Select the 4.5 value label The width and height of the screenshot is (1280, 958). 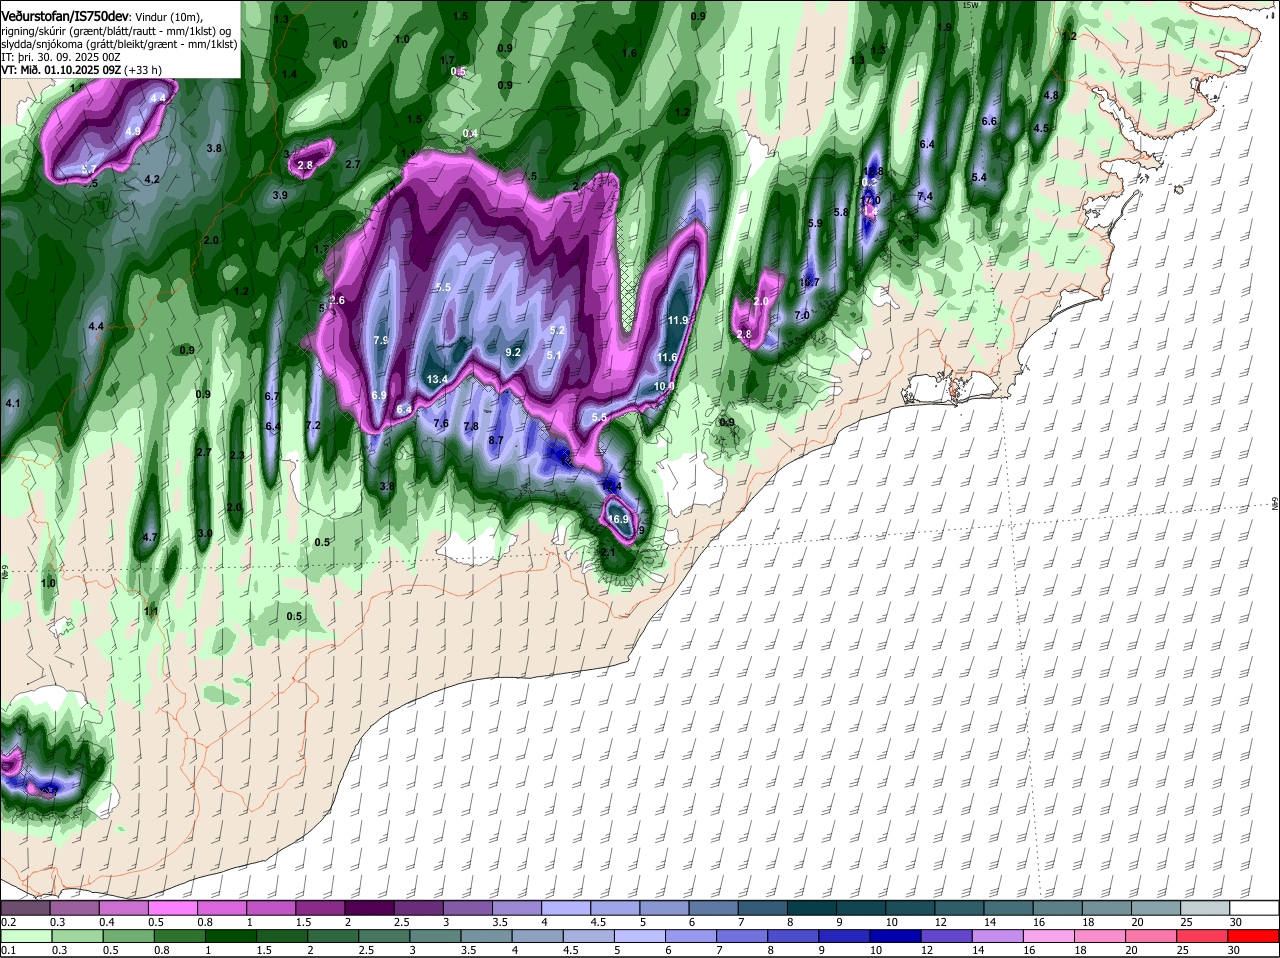1041,128
